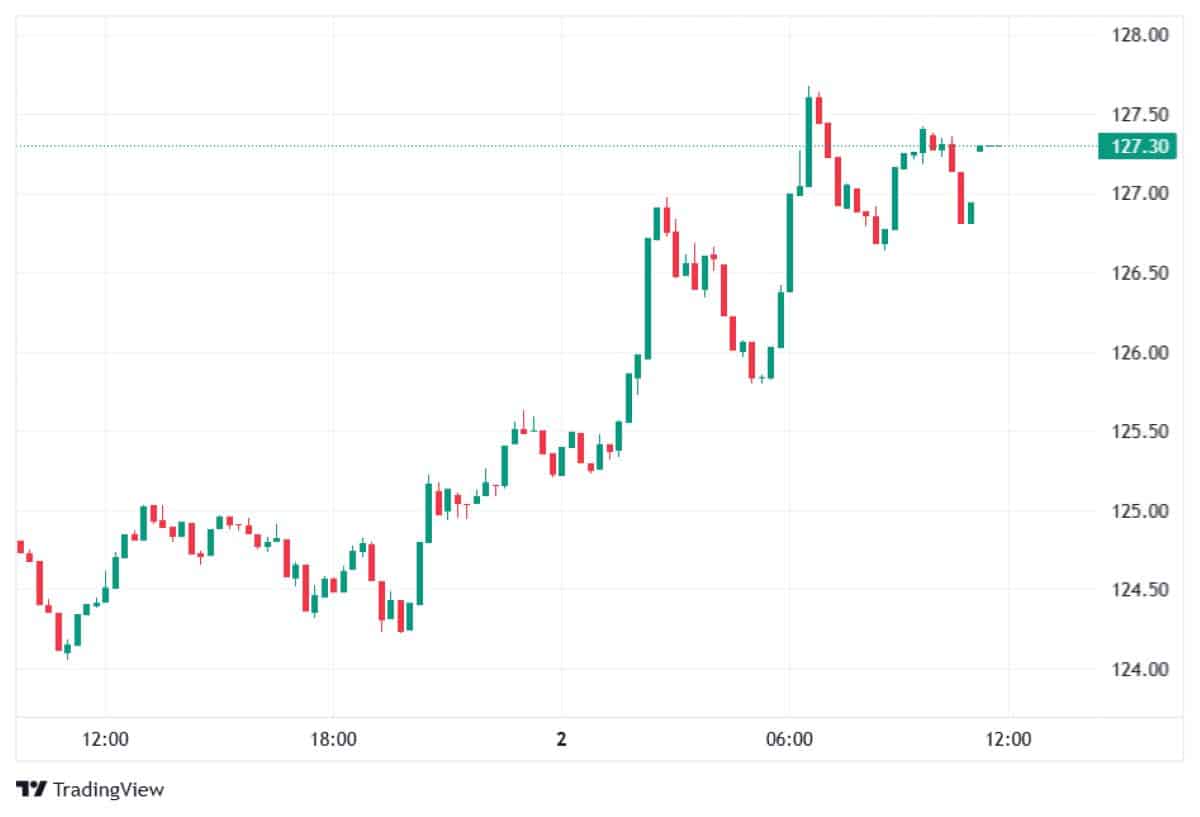The image size is (1200, 817).
Task: Click the TradingView logo icon
Action: [32, 789]
